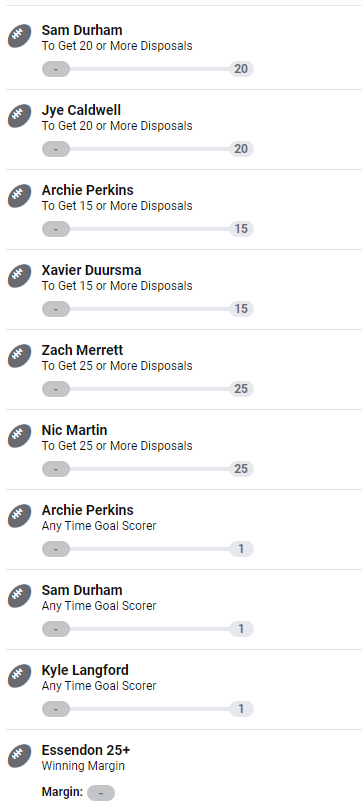Click football icon beside Nic Martin
Viewport: 362px width, 806px height.
[x=20, y=436]
